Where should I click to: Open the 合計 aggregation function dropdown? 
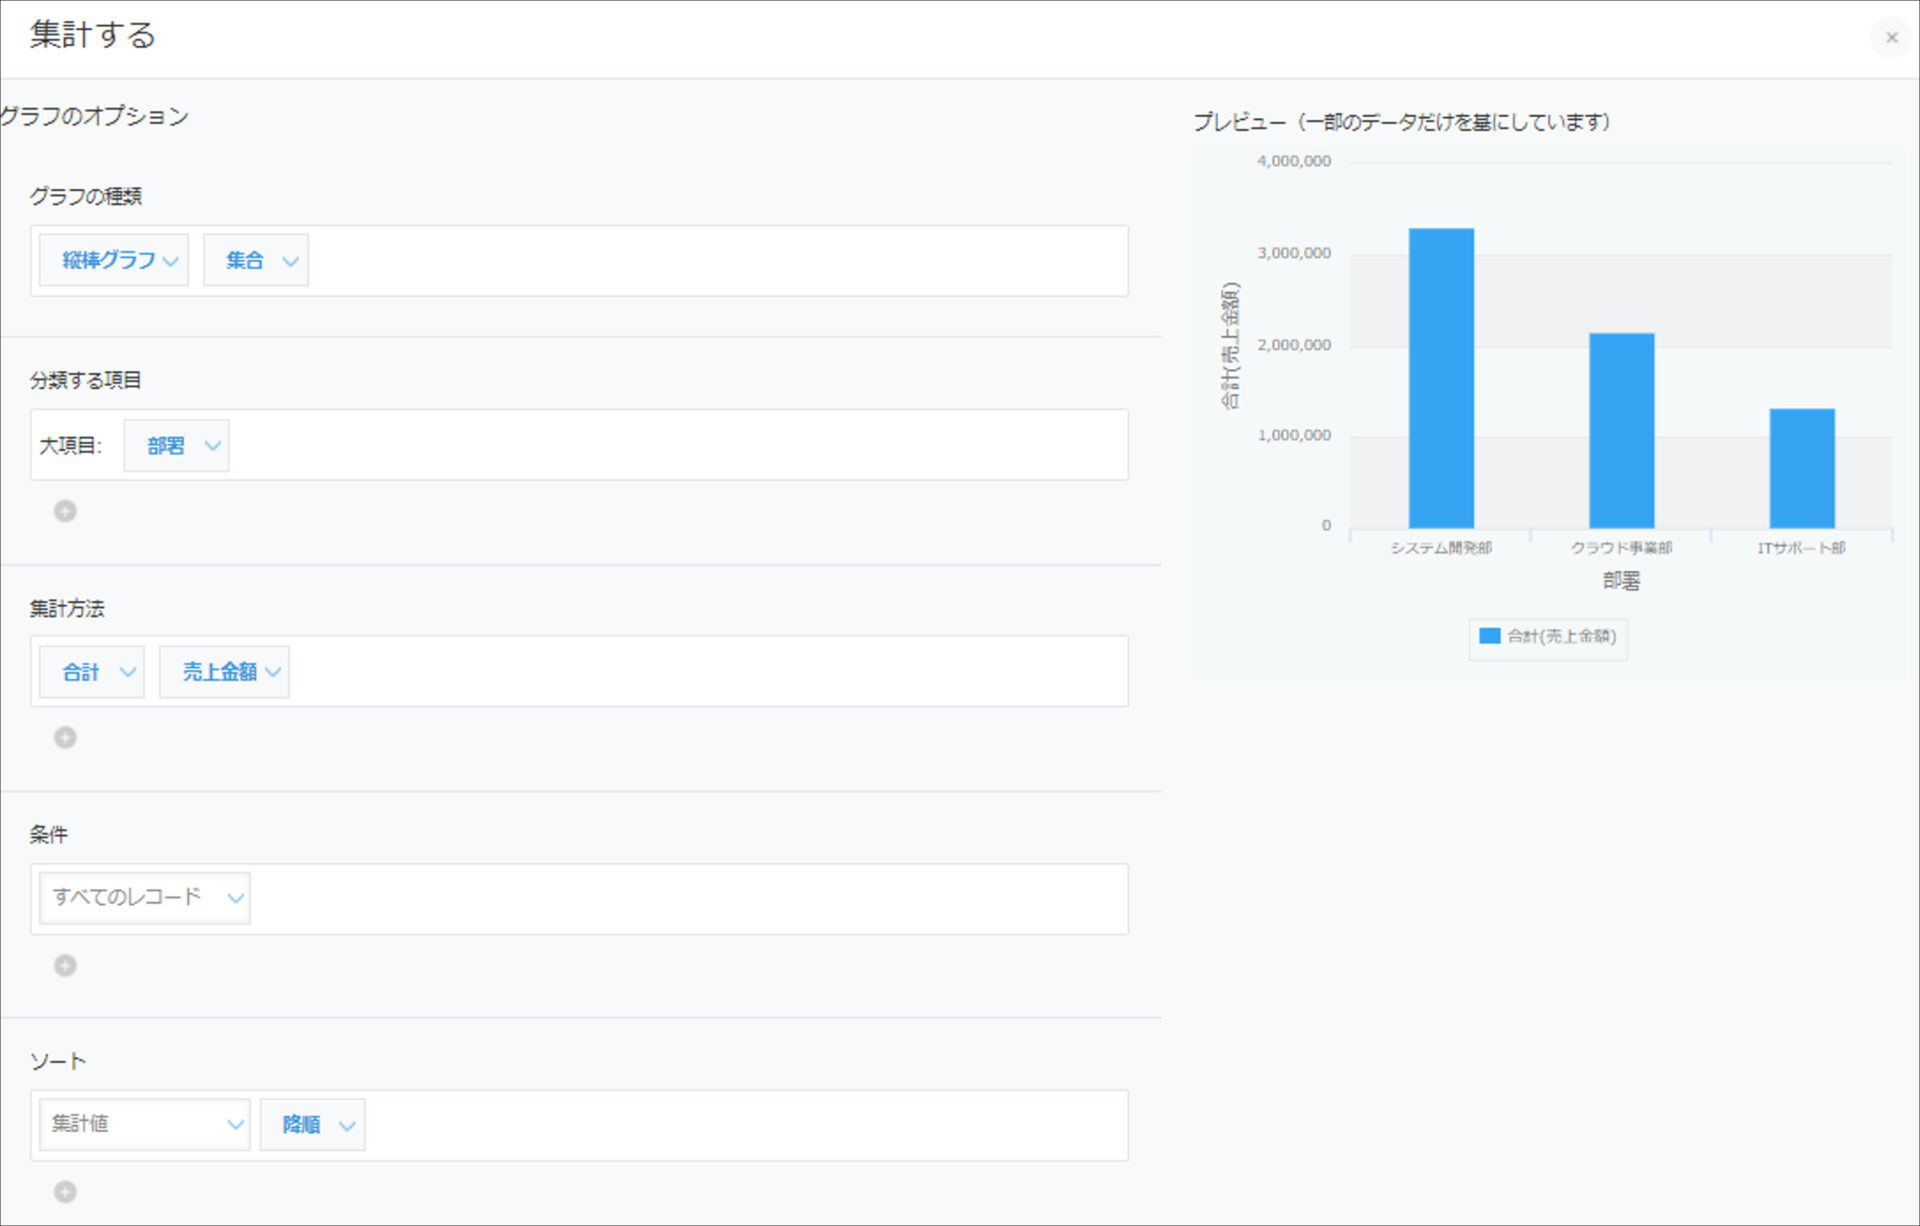click(x=92, y=672)
